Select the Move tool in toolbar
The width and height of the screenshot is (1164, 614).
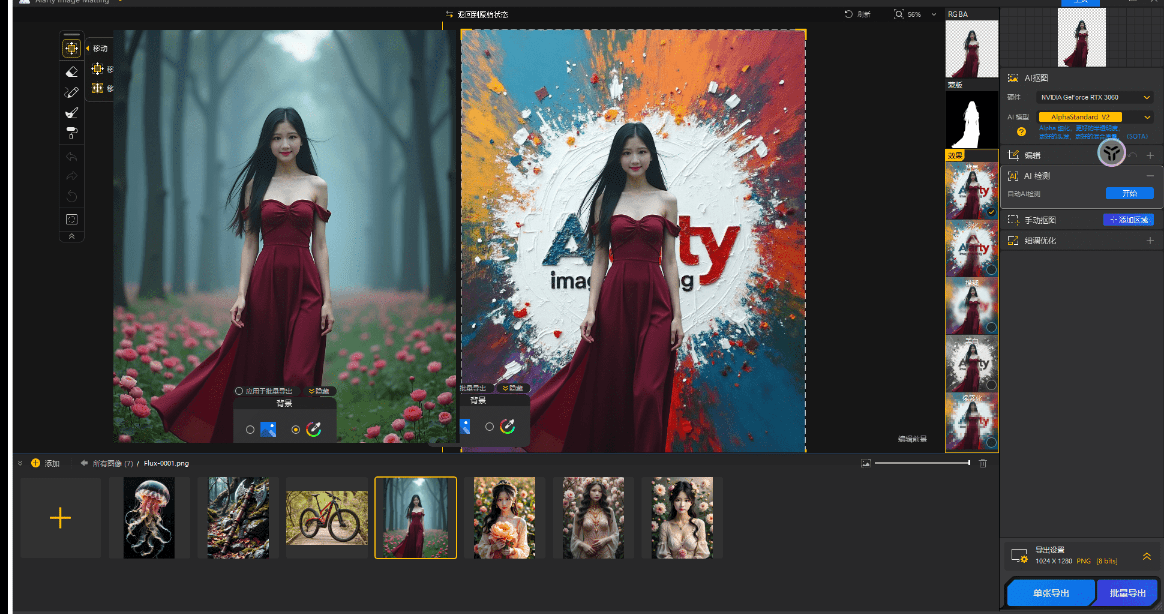(x=71, y=48)
